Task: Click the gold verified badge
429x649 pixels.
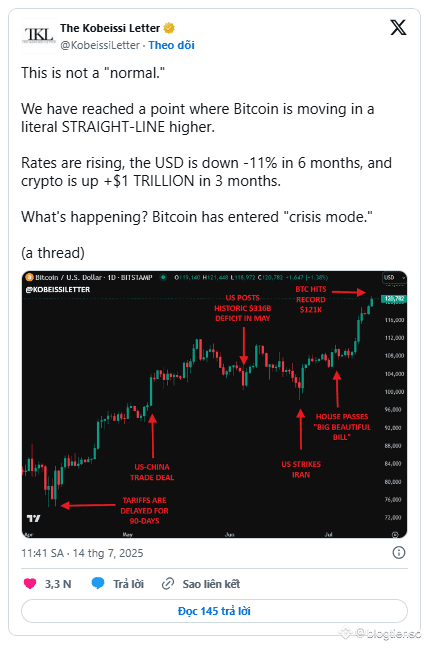Action: [x=169, y=28]
